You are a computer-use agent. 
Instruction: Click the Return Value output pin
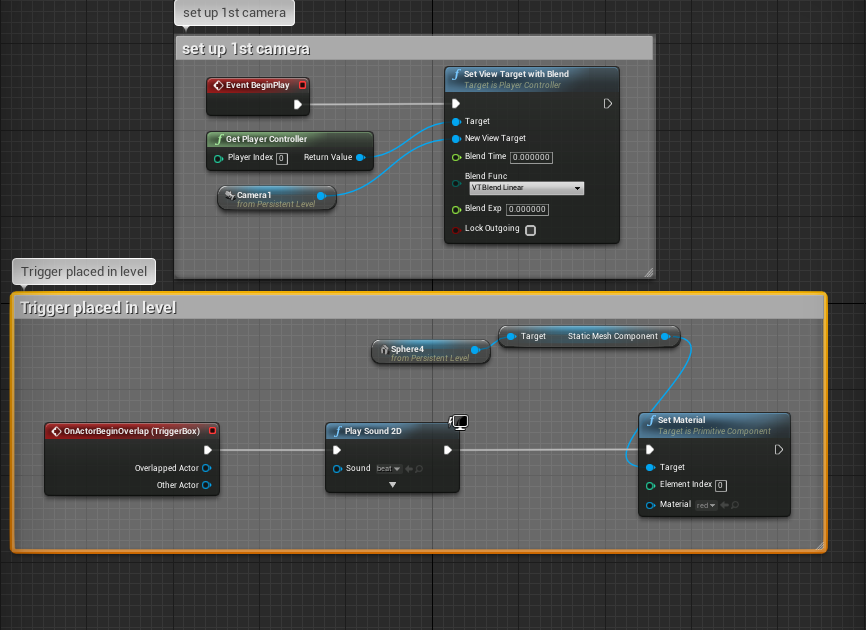(x=360, y=157)
